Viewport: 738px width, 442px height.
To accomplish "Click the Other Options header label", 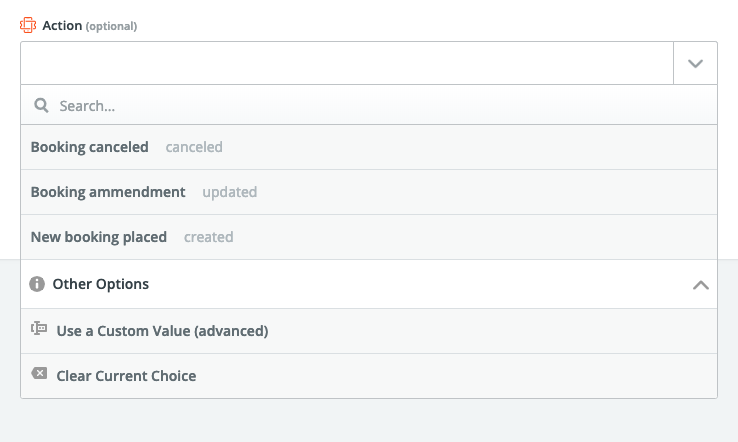I will [101, 284].
